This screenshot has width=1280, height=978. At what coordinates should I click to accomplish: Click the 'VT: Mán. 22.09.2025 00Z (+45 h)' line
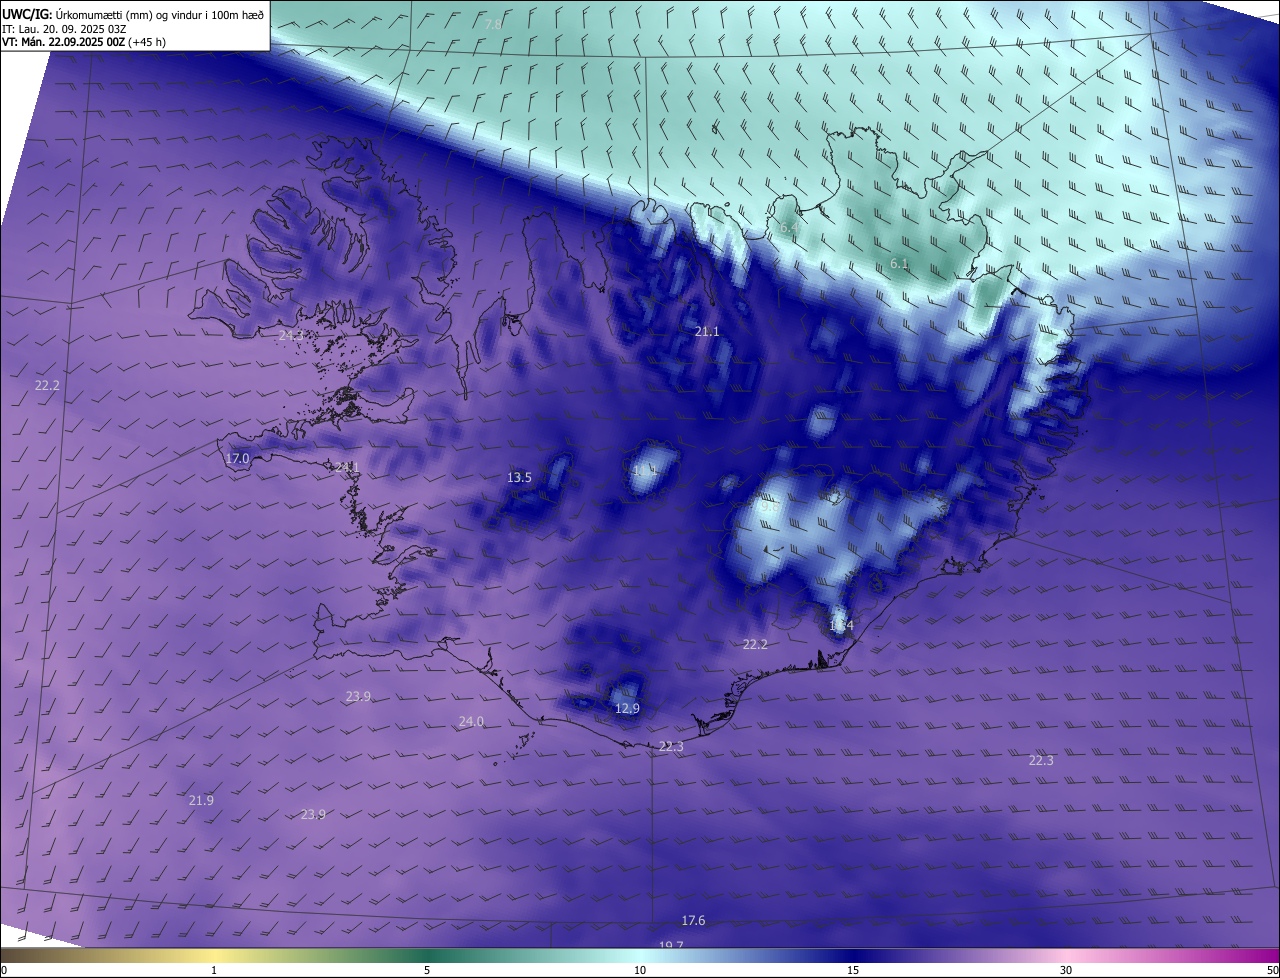point(84,41)
